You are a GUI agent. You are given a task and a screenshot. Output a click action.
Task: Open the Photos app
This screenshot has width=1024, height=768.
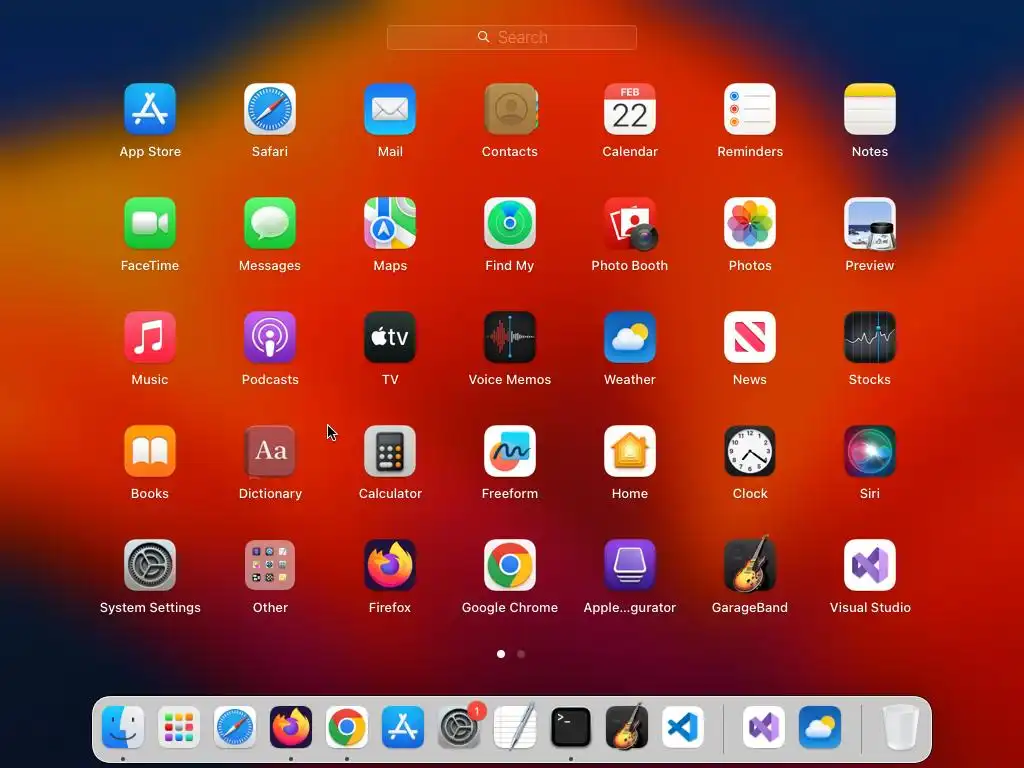tap(750, 223)
